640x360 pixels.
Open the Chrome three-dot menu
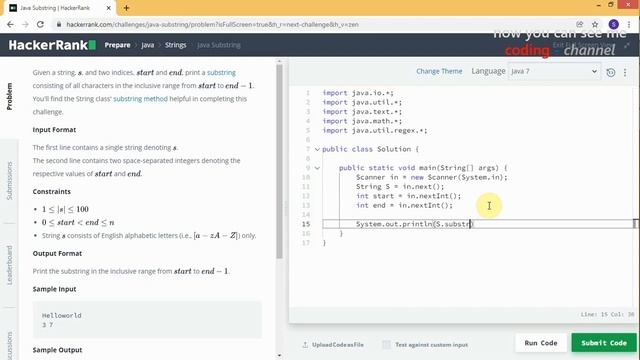(x=629, y=24)
